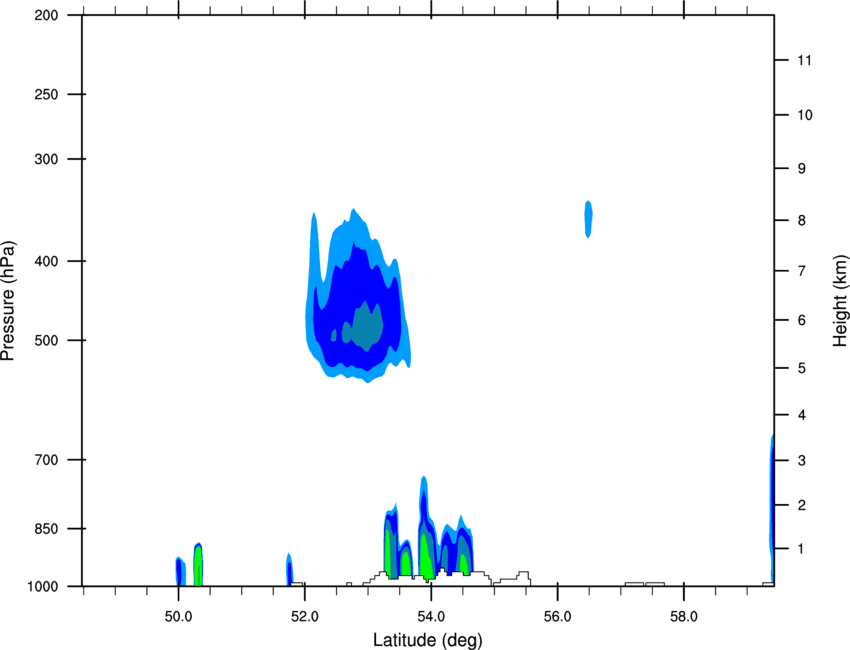Screen dimensions: 850x650
Task: Select the 300 pressure tick label
Action: (46, 159)
